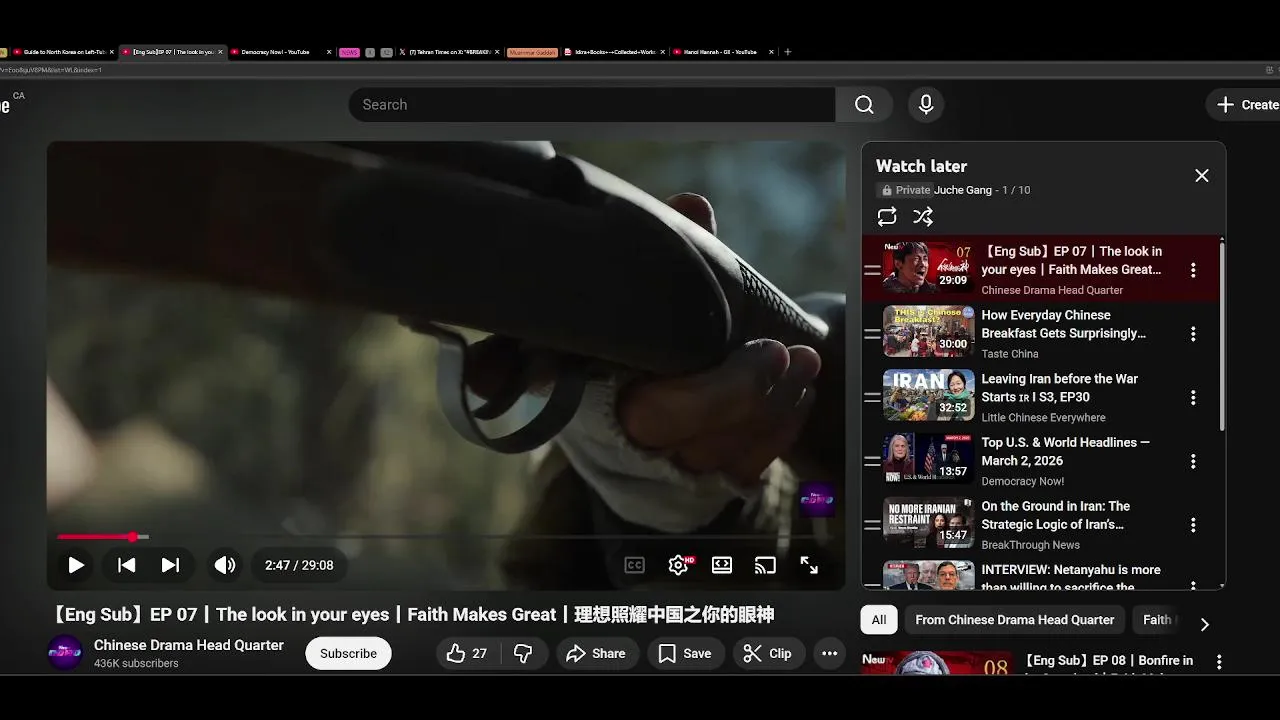1280x720 pixels.
Task: Open the pink NEWS tab group
Action: [349, 52]
